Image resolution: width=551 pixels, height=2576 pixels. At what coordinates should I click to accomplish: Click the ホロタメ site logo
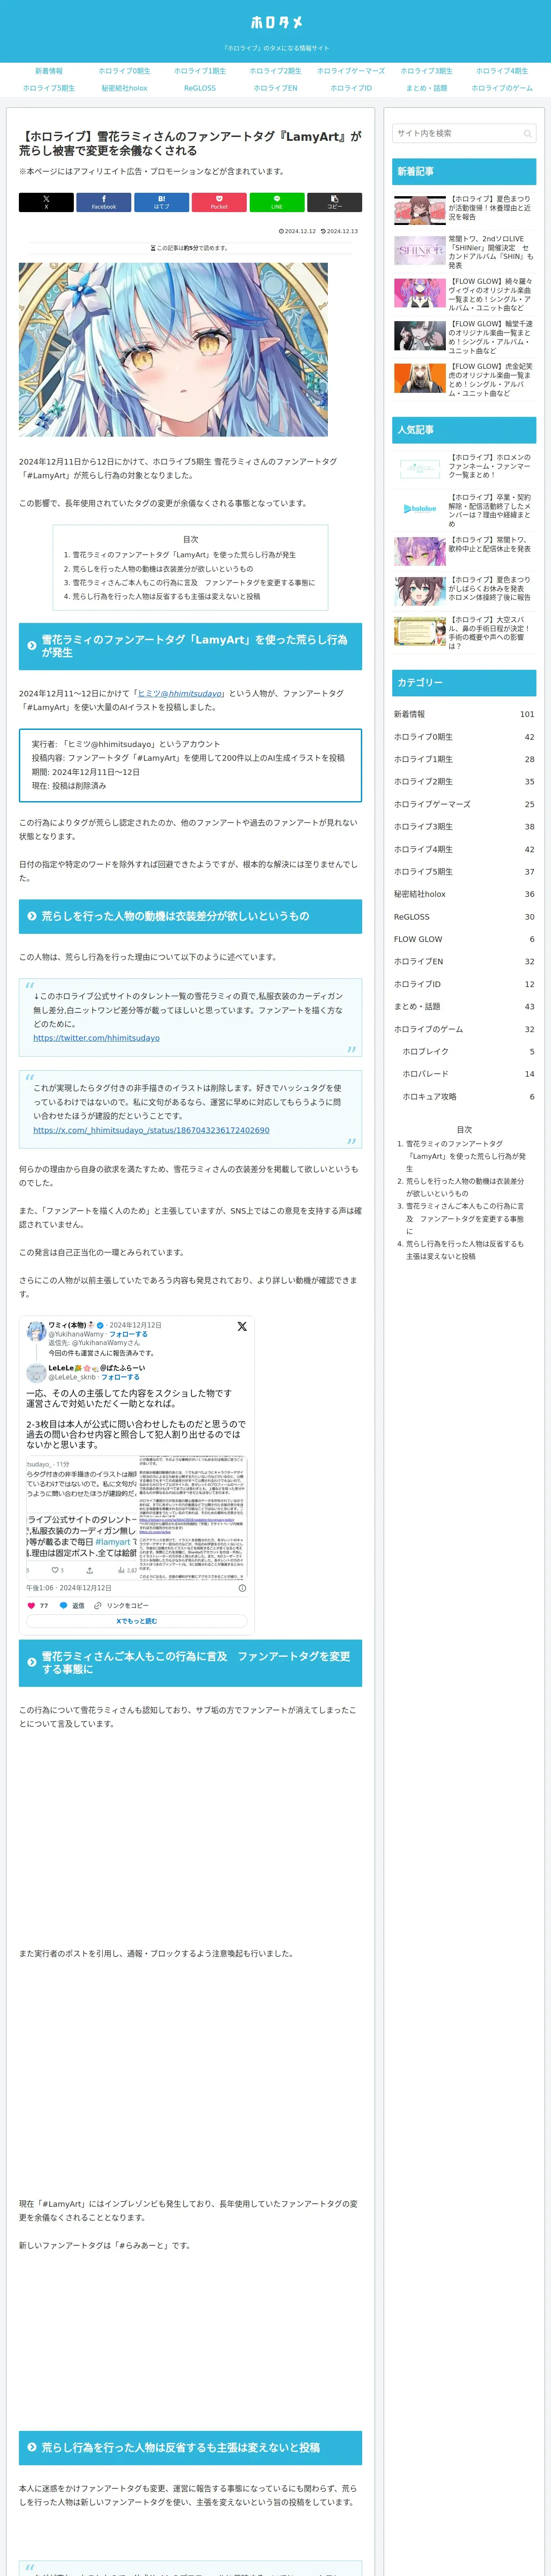coord(276,22)
